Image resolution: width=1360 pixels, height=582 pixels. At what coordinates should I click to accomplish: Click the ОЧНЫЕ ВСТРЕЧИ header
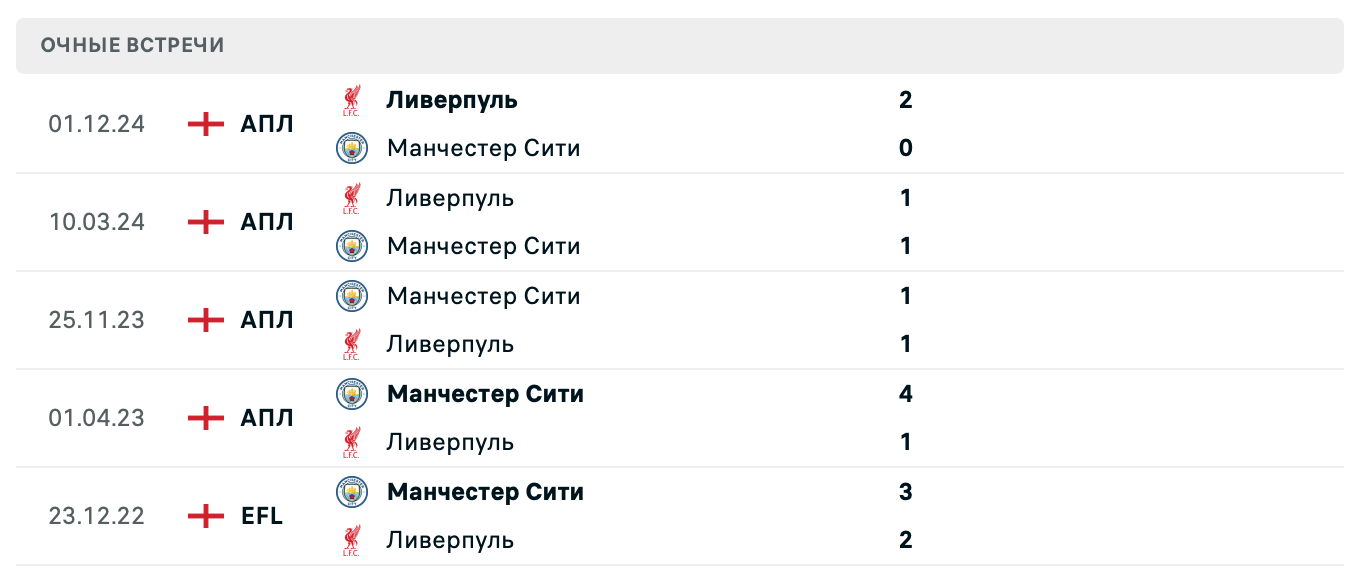tap(131, 44)
